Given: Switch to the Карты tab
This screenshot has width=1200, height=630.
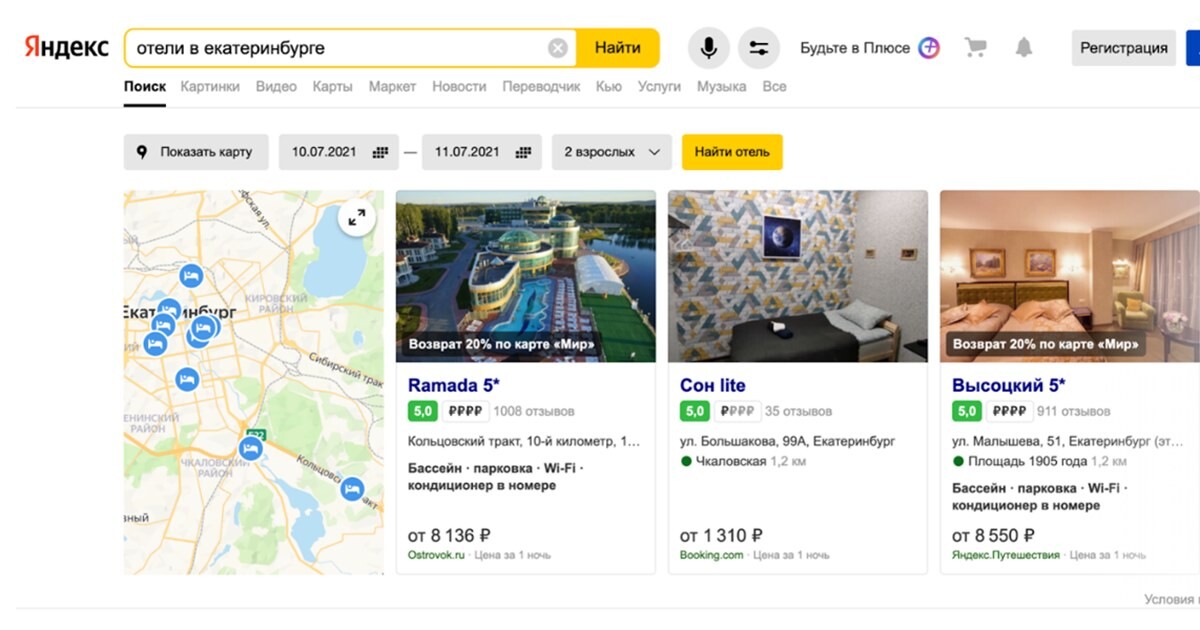Looking at the screenshot, I should [x=332, y=87].
